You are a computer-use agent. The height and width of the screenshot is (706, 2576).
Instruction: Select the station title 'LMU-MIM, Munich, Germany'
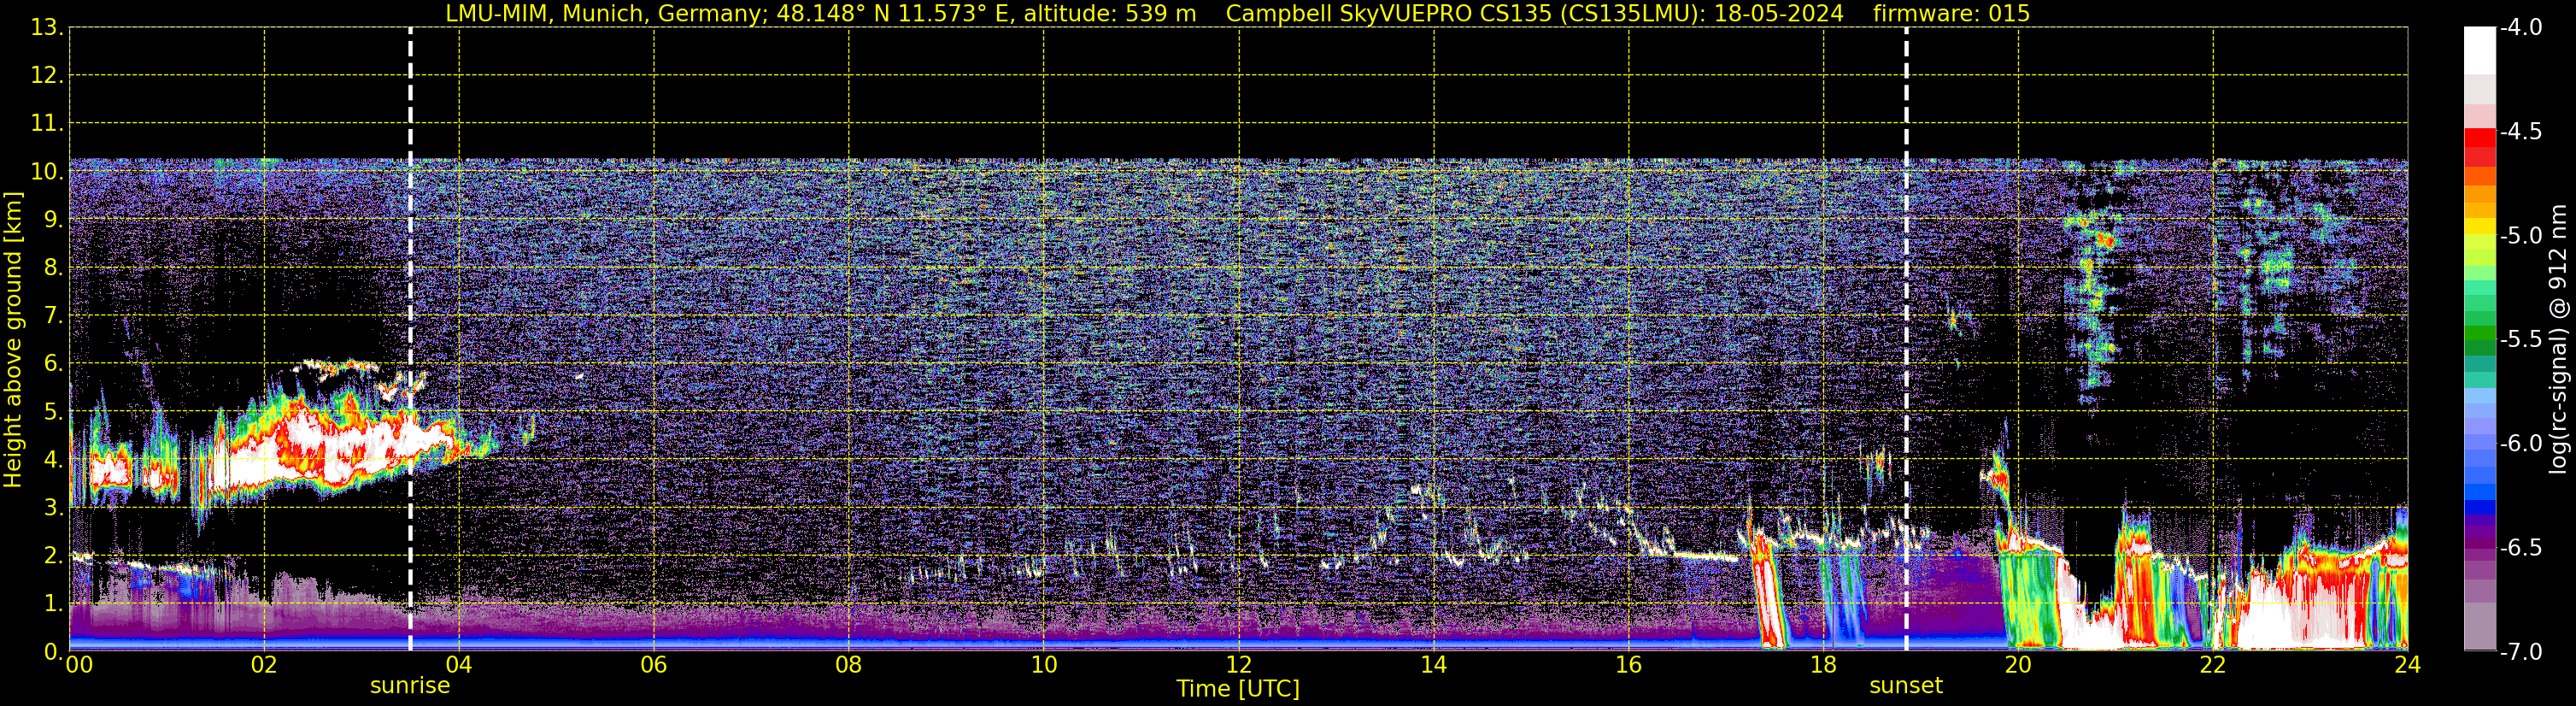607,13
